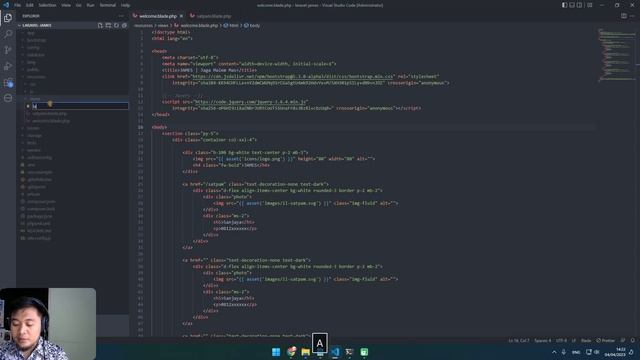
Task: Click the Collapse Folders icon in Explorer
Action: coord(124,25)
